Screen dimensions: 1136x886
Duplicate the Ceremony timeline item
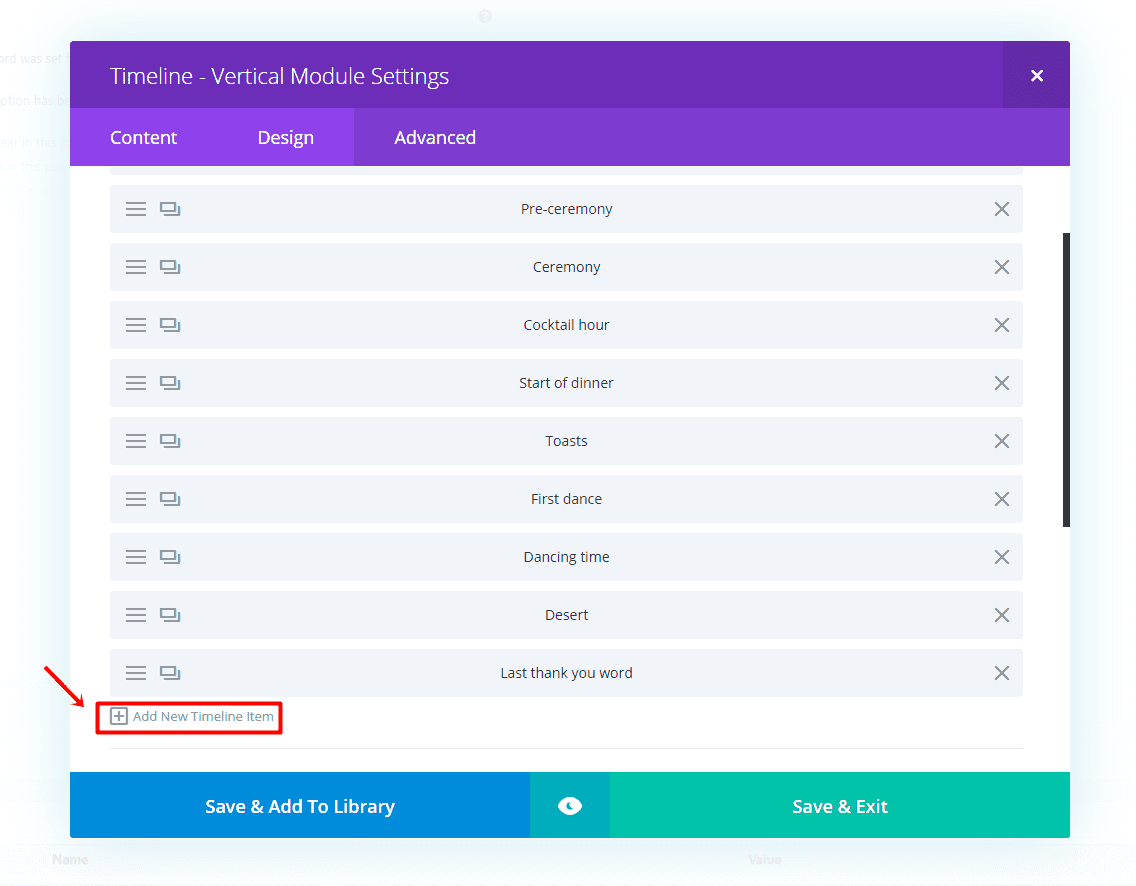tap(170, 267)
